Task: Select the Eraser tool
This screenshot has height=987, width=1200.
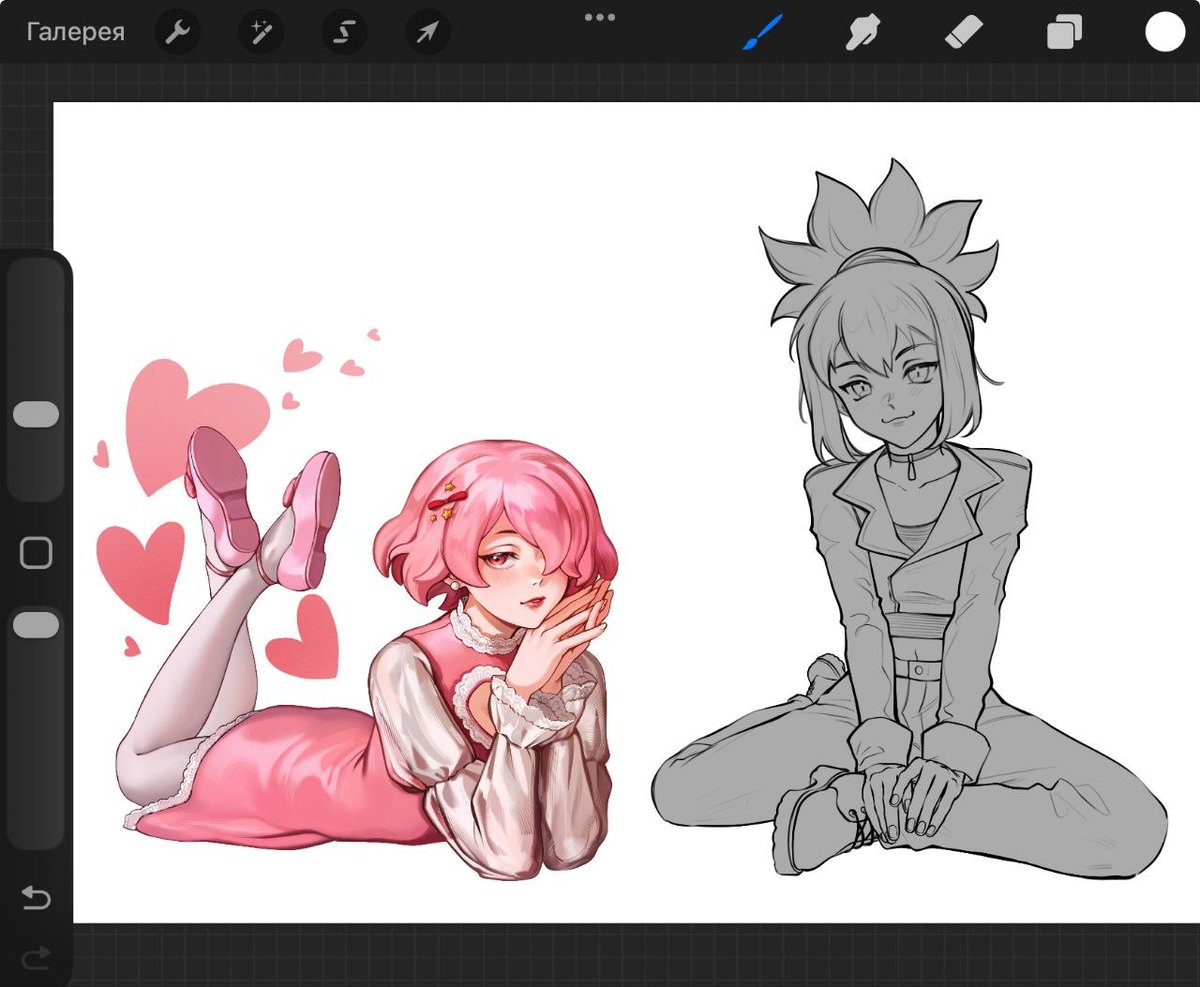Action: [964, 34]
